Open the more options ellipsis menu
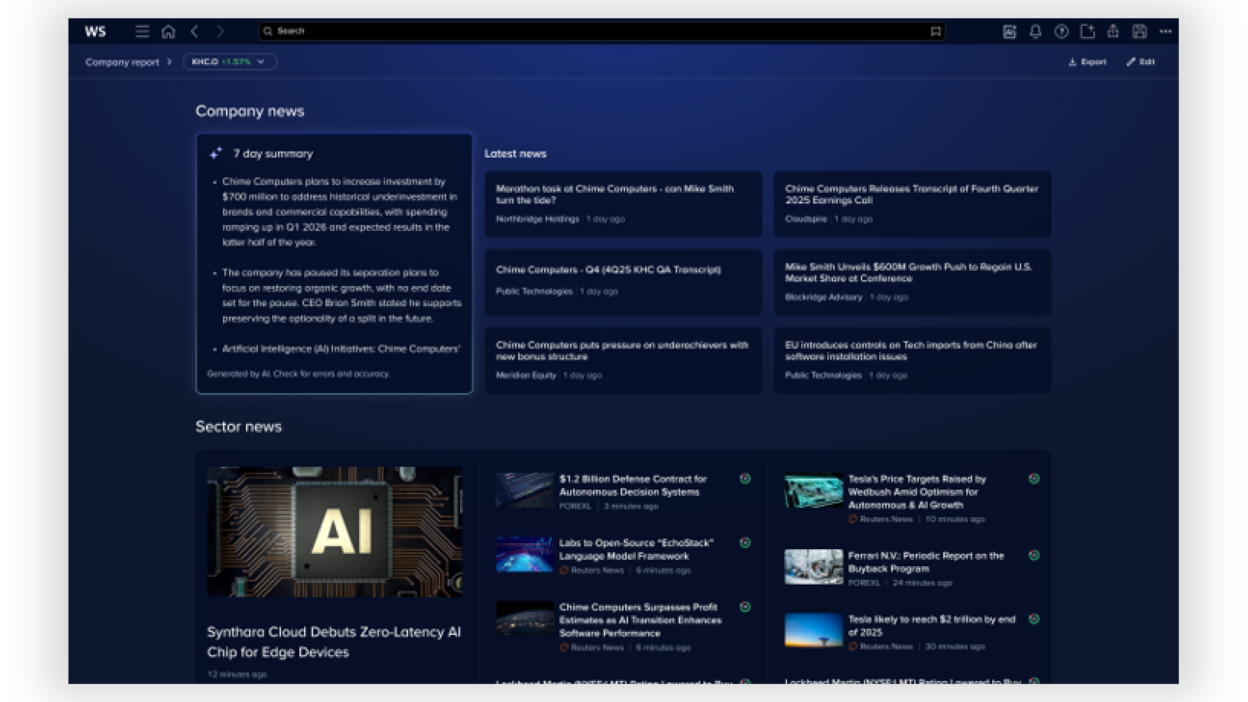The image size is (1248, 702). pos(1165,31)
